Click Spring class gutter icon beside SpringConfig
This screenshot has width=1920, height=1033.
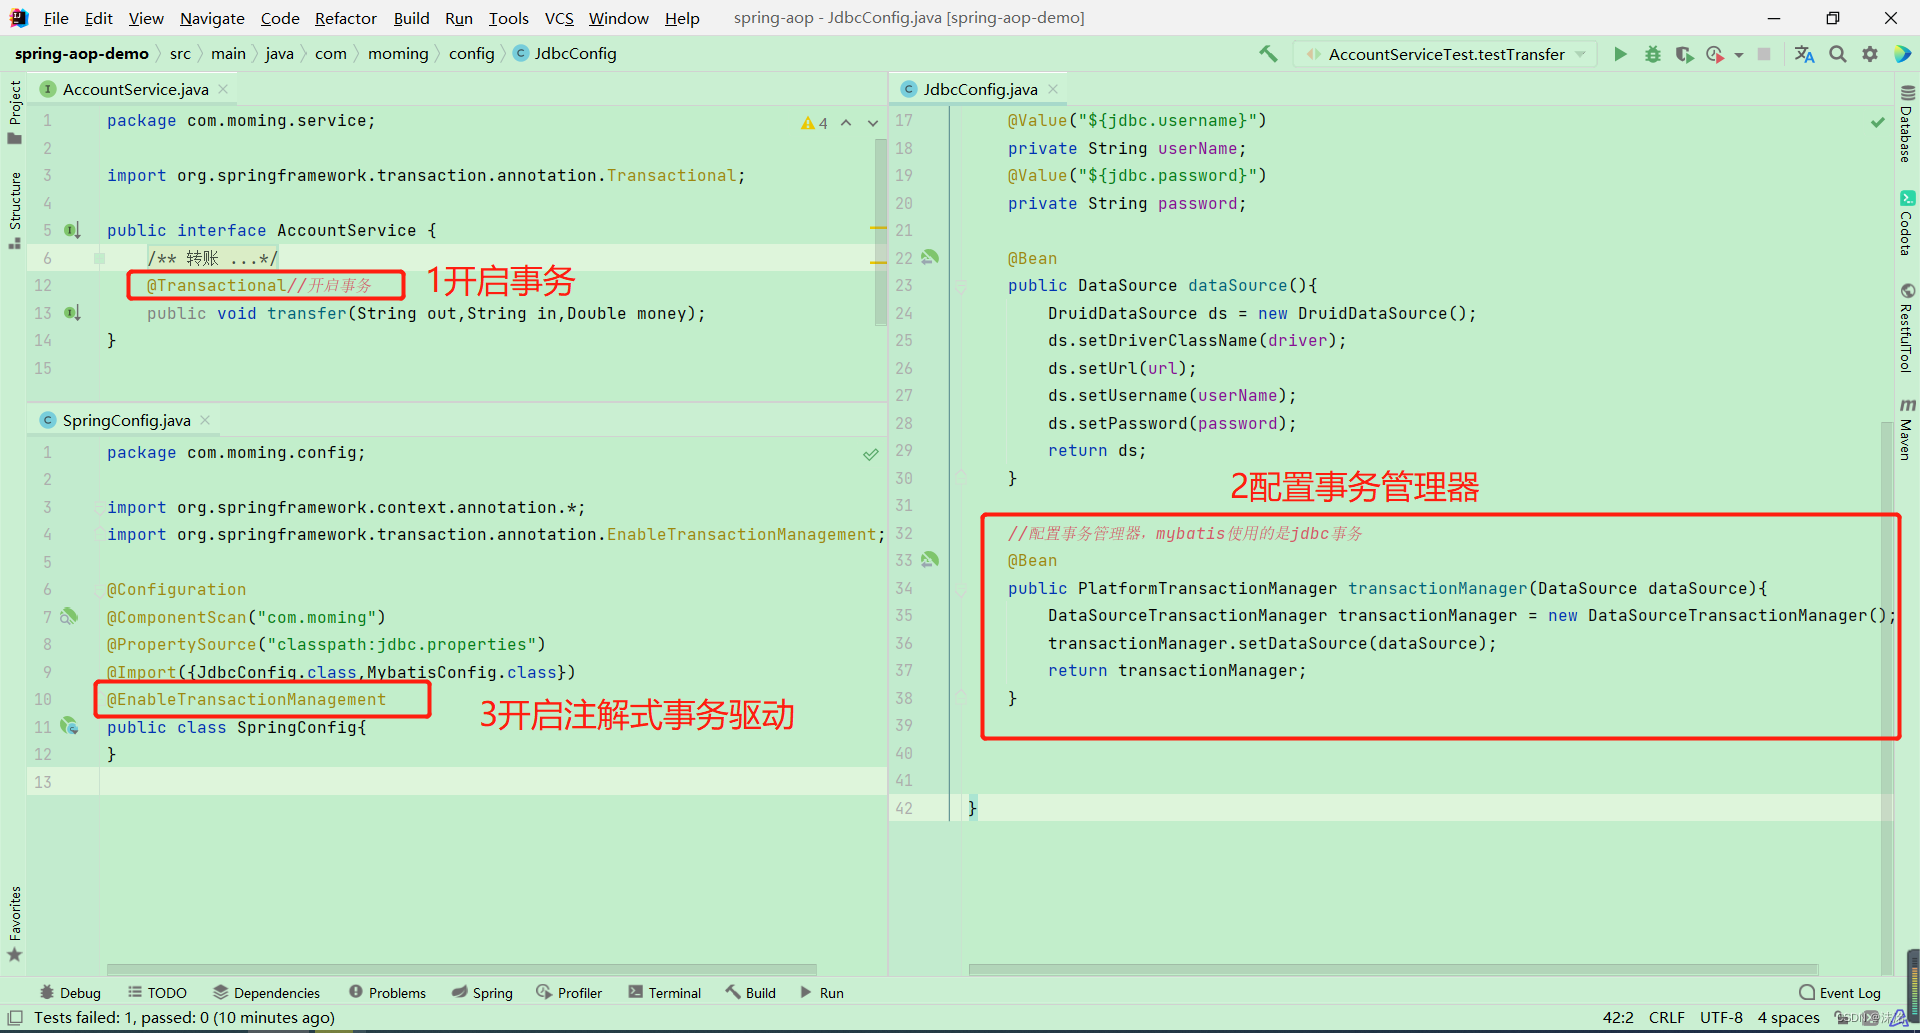69,727
